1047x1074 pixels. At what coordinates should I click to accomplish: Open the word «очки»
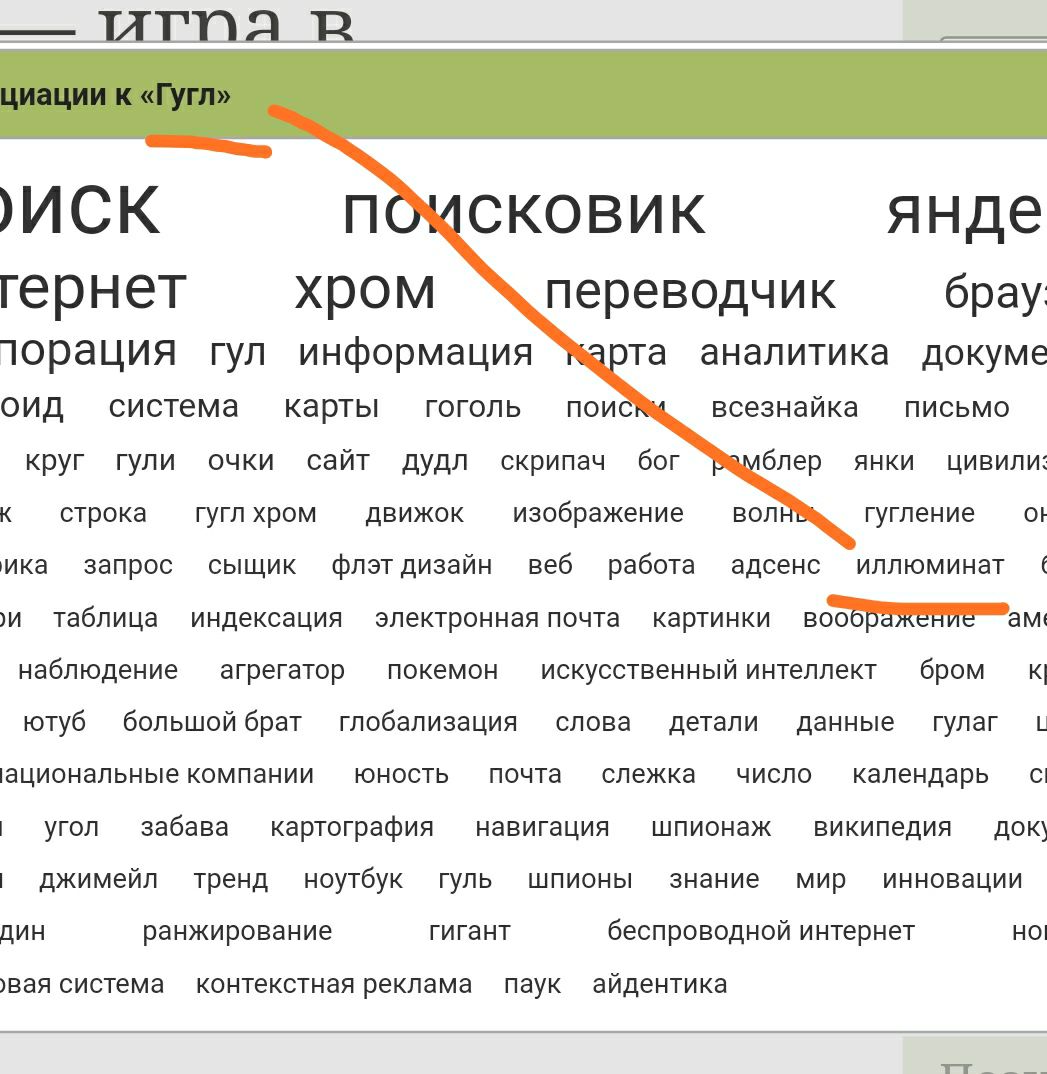pyautogui.click(x=241, y=461)
